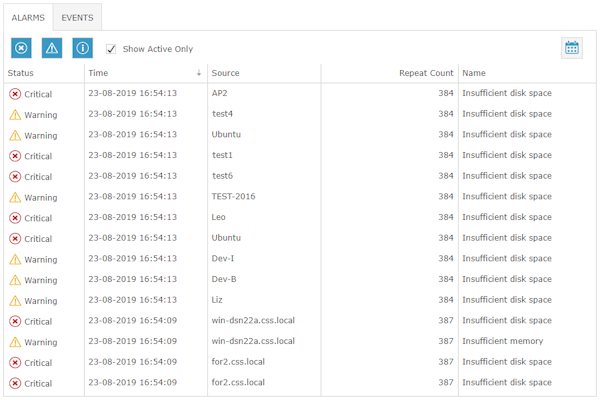The image size is (600, 400).
Task: Click warning icon in Insufficient memory row
Action: pos(15,342)
